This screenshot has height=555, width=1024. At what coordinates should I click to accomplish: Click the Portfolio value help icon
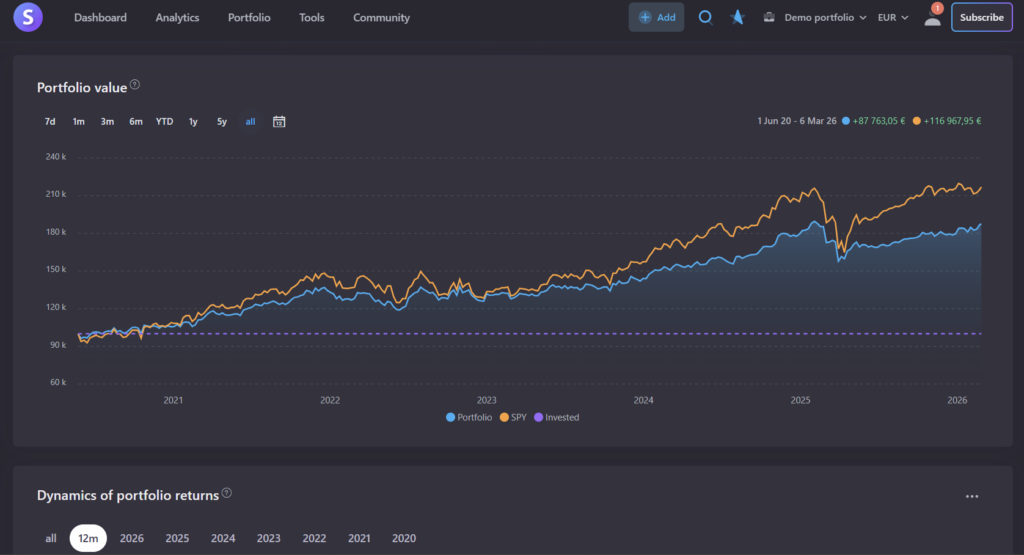135,85
